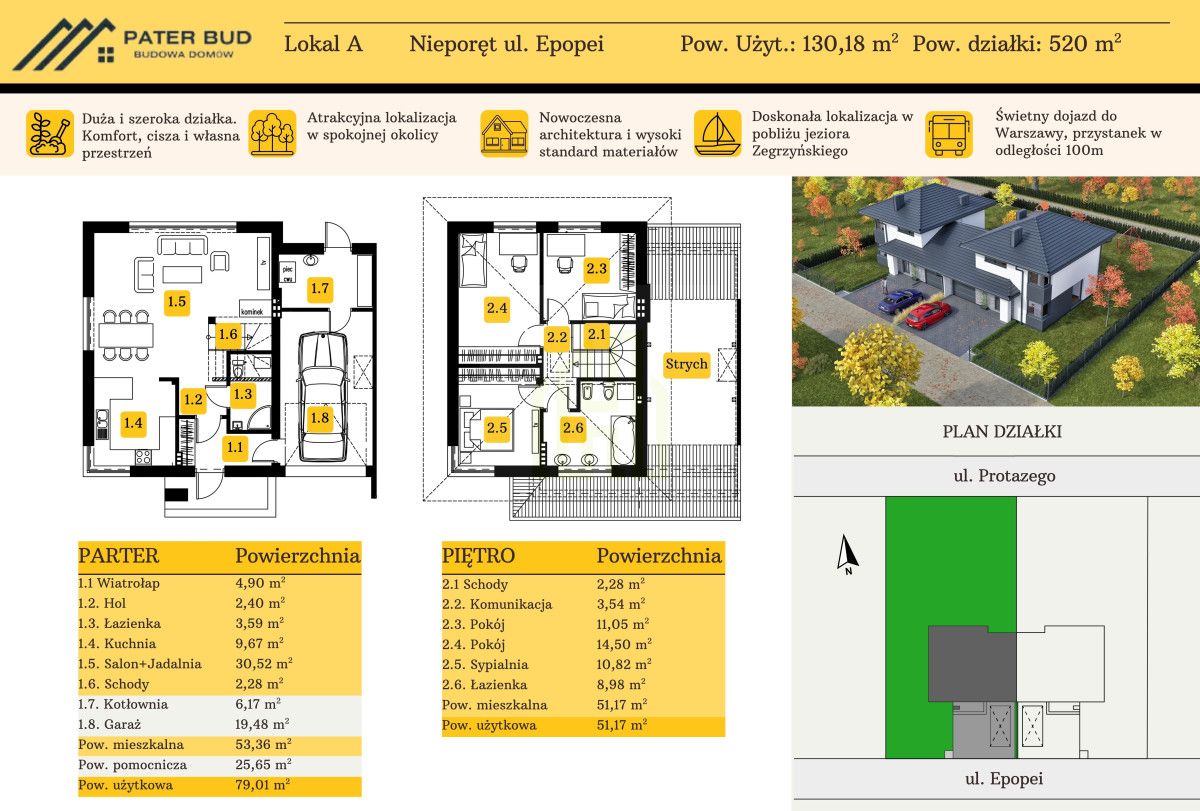The height and width of the screenshot is (811, 1200).
Task: Click the 'Atrakcyjna lokalizacja' description
Action: (x=382, y=126)
